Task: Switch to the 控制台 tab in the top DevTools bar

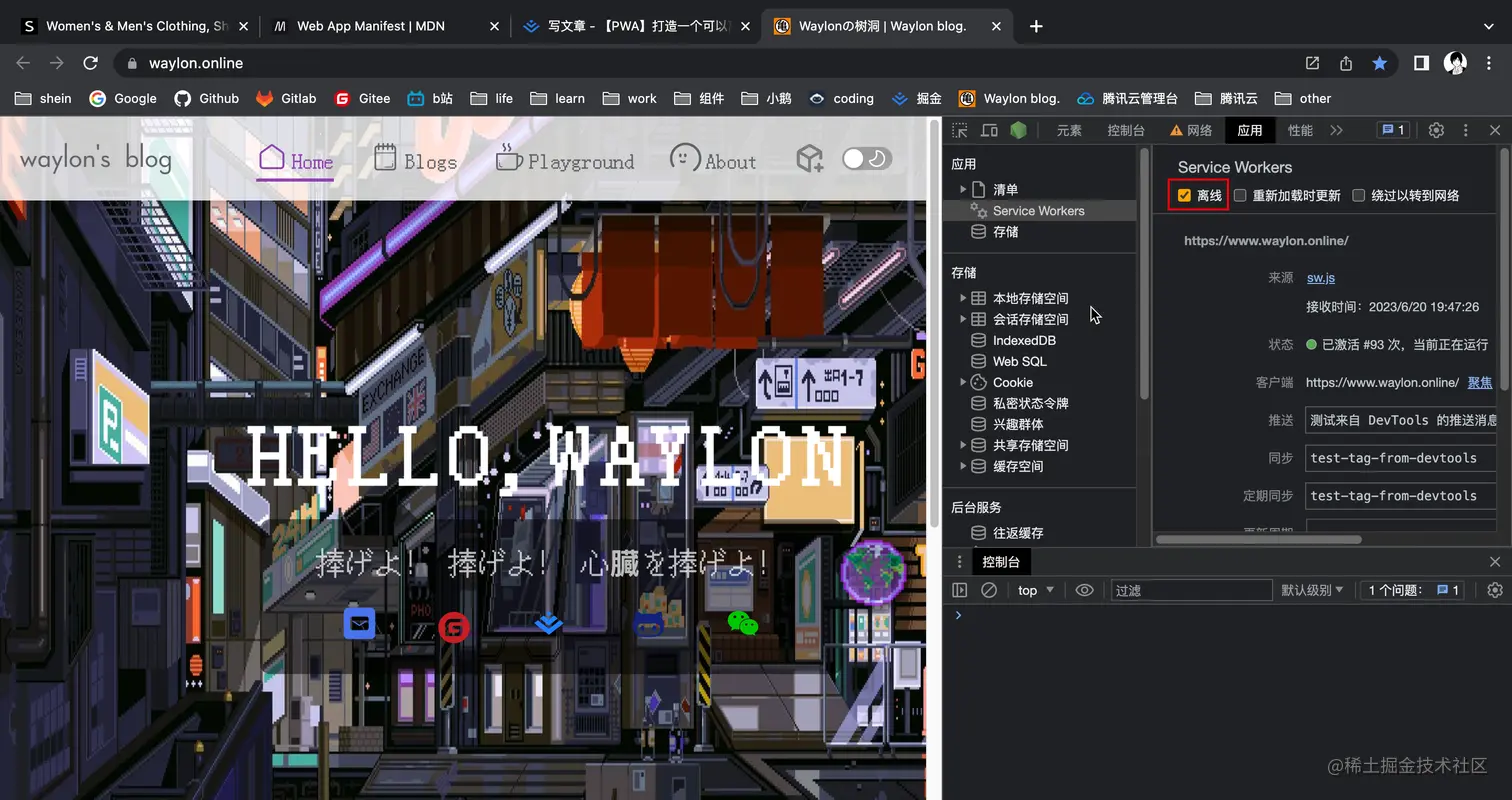Action: pyautogui.click(x=1126, y=130)
